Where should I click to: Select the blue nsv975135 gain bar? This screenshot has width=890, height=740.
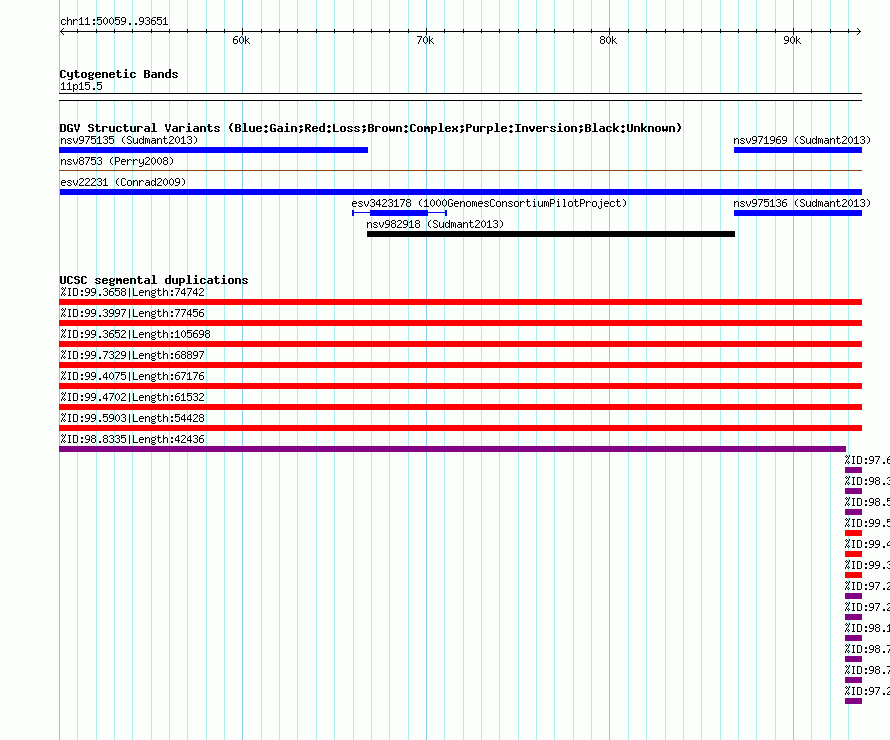213,150
